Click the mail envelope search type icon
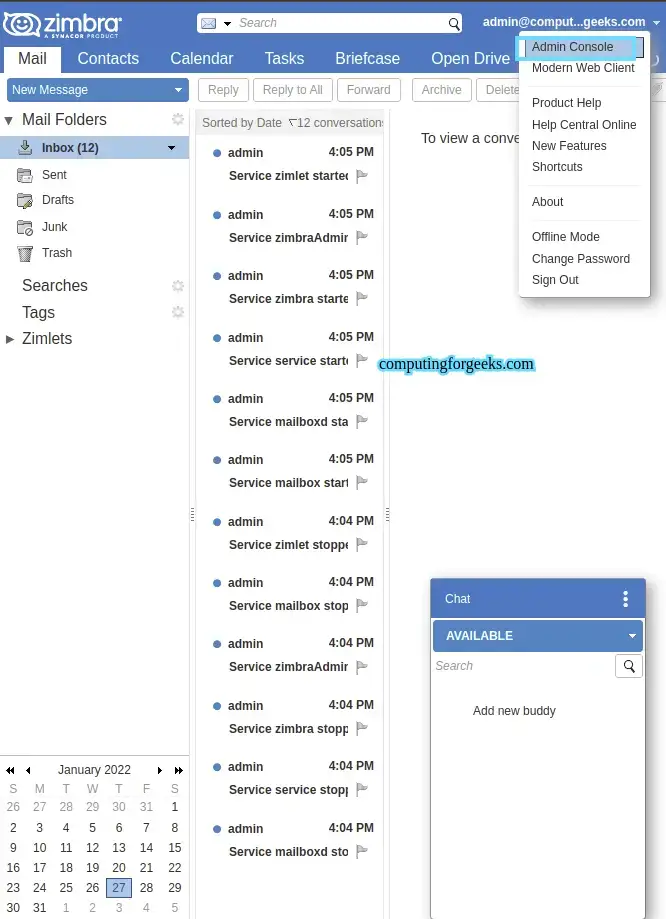Viewport: 666px width, 919px height. 208,23
